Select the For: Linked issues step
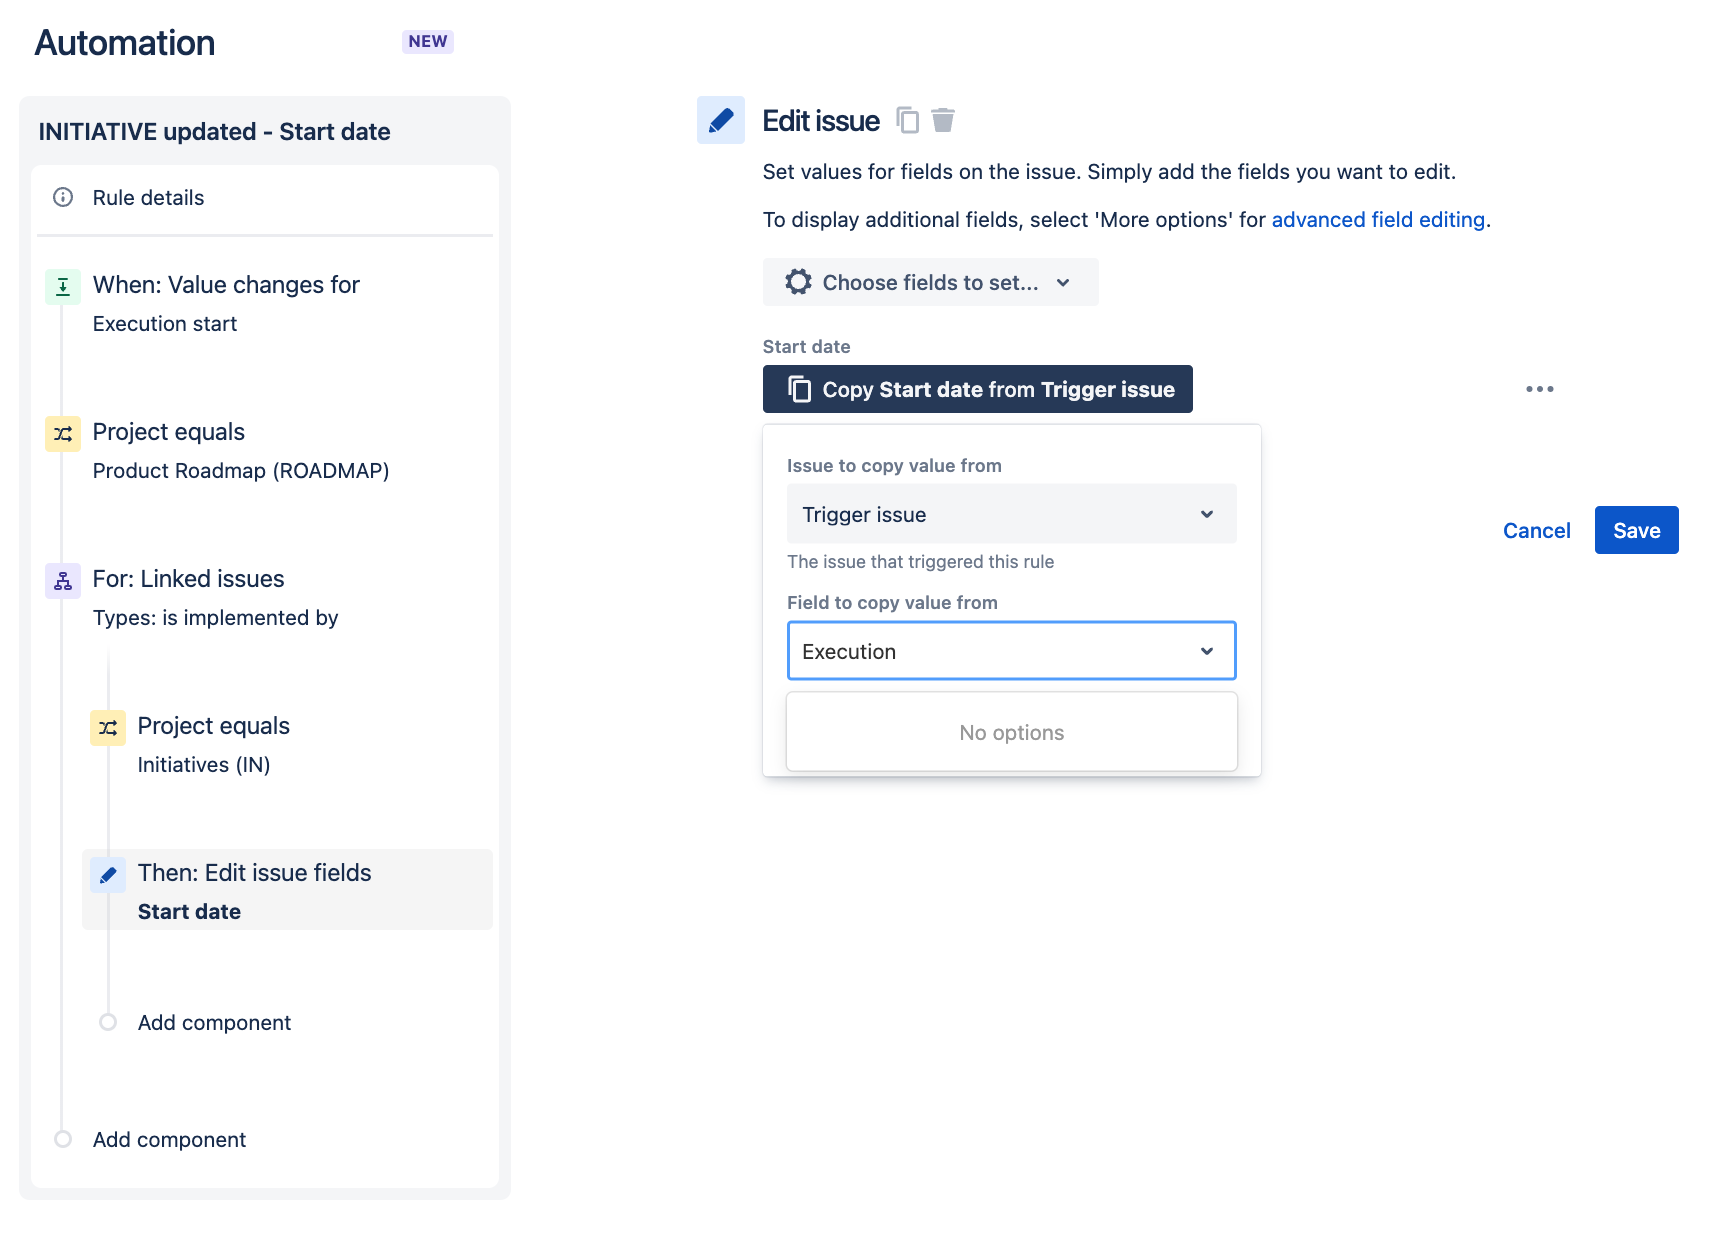 coord(265,597)
